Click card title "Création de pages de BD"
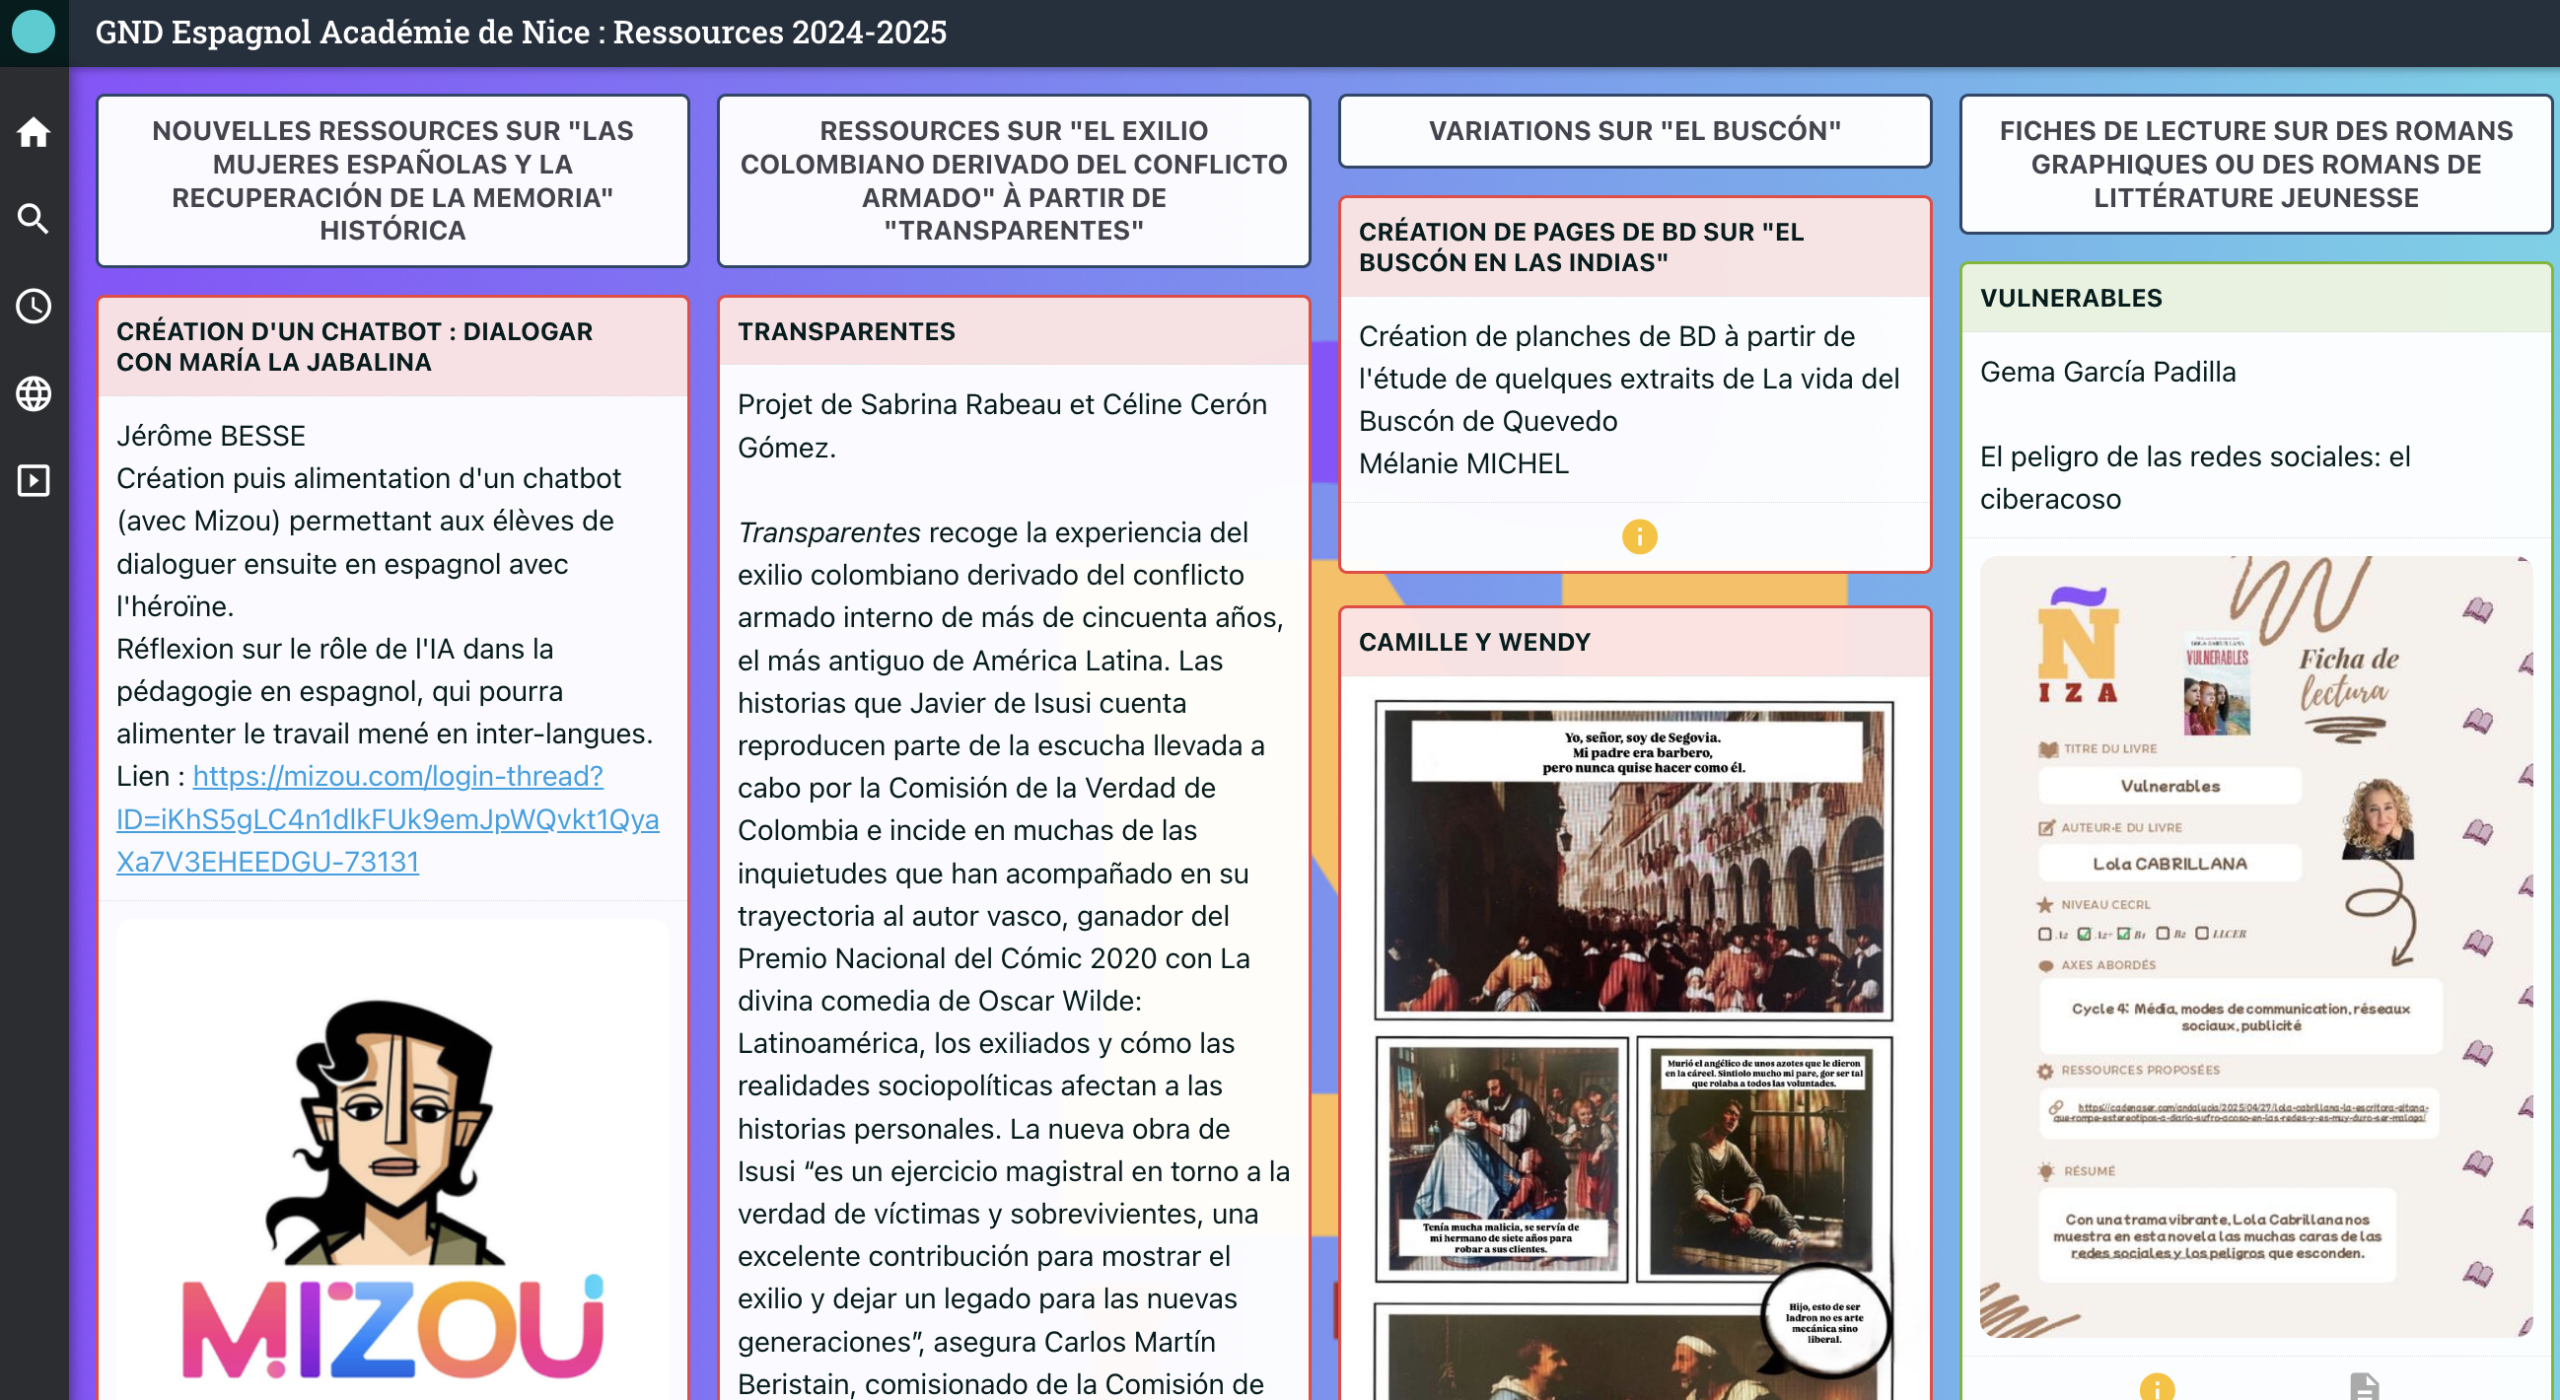2560x1400 pixels. 1581,247
